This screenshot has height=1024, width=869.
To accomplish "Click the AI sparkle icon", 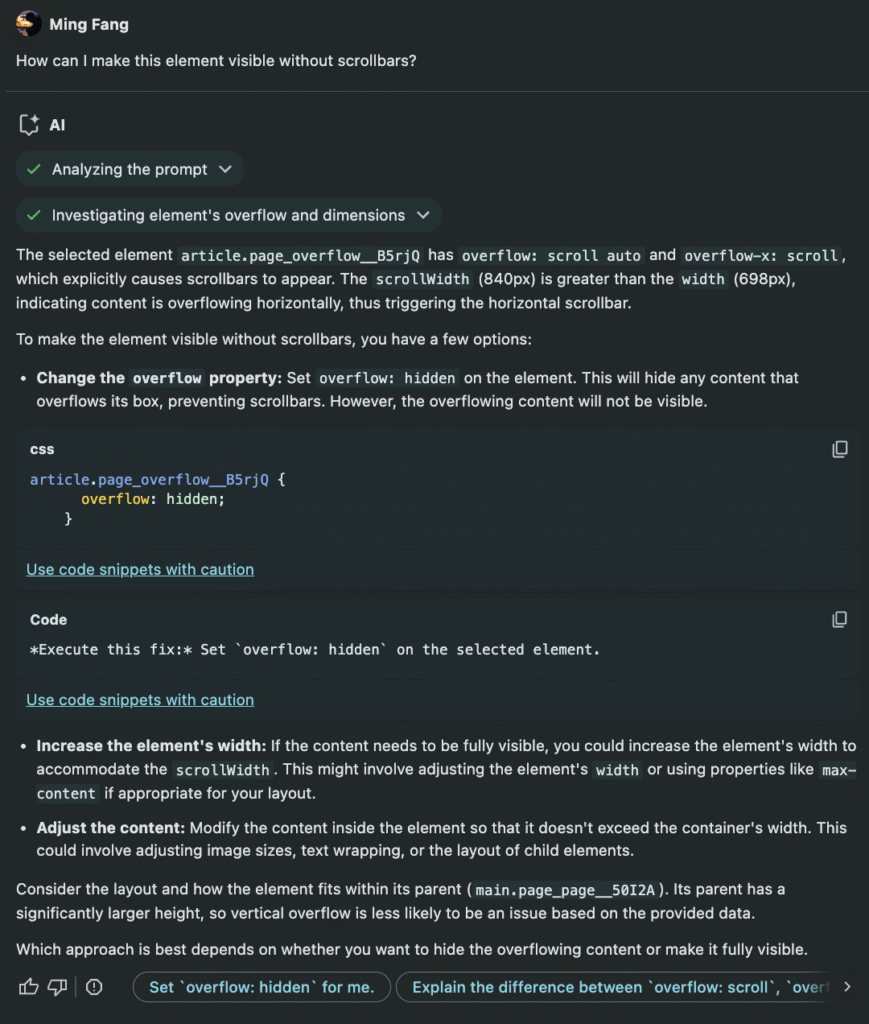I will [29, 125].
